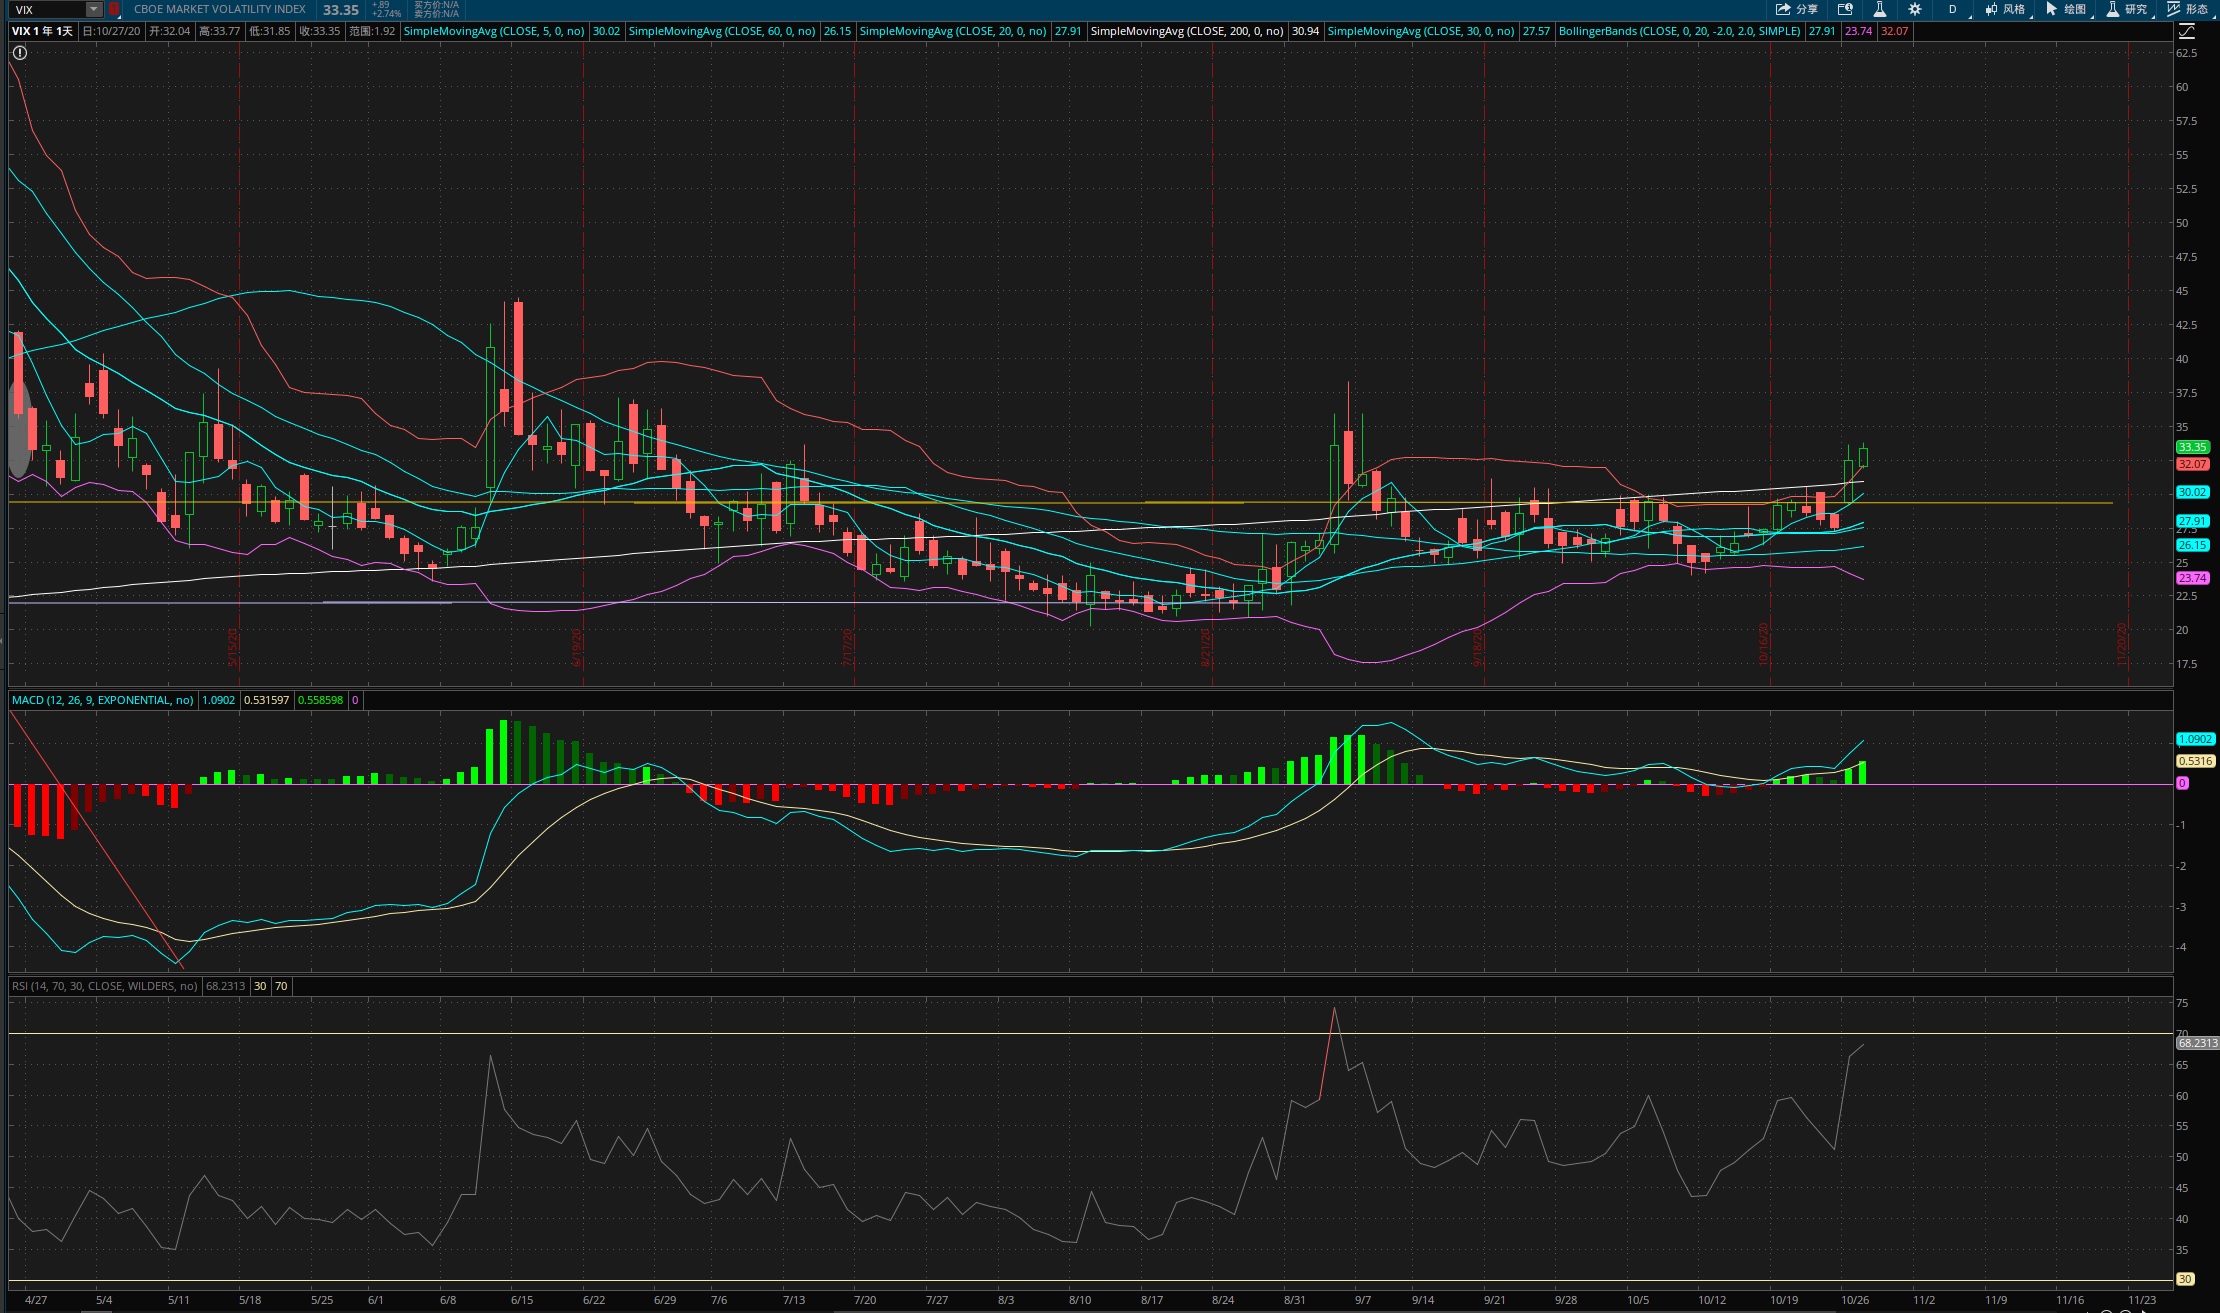Click the MACD 0.5316 signal bubble
This screenshot has height=1313, width=2220.
coord(2196,761)
